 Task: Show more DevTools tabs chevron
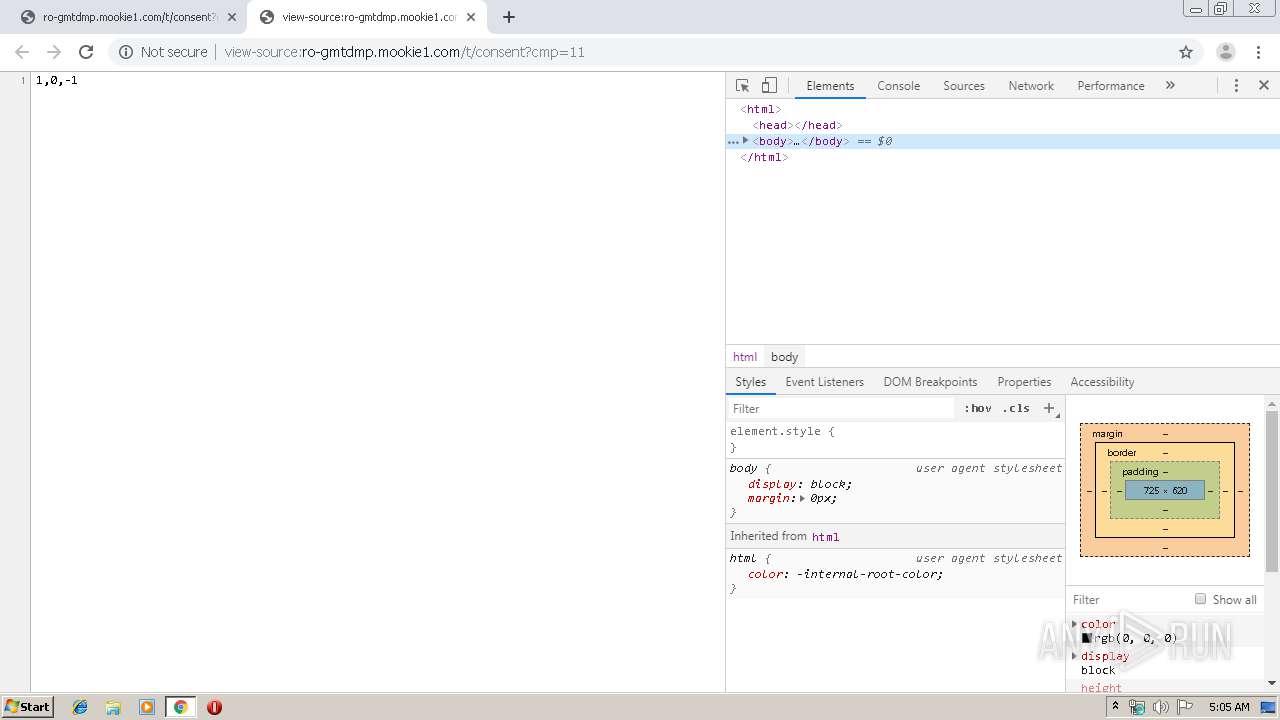(x=1170, y=86)
